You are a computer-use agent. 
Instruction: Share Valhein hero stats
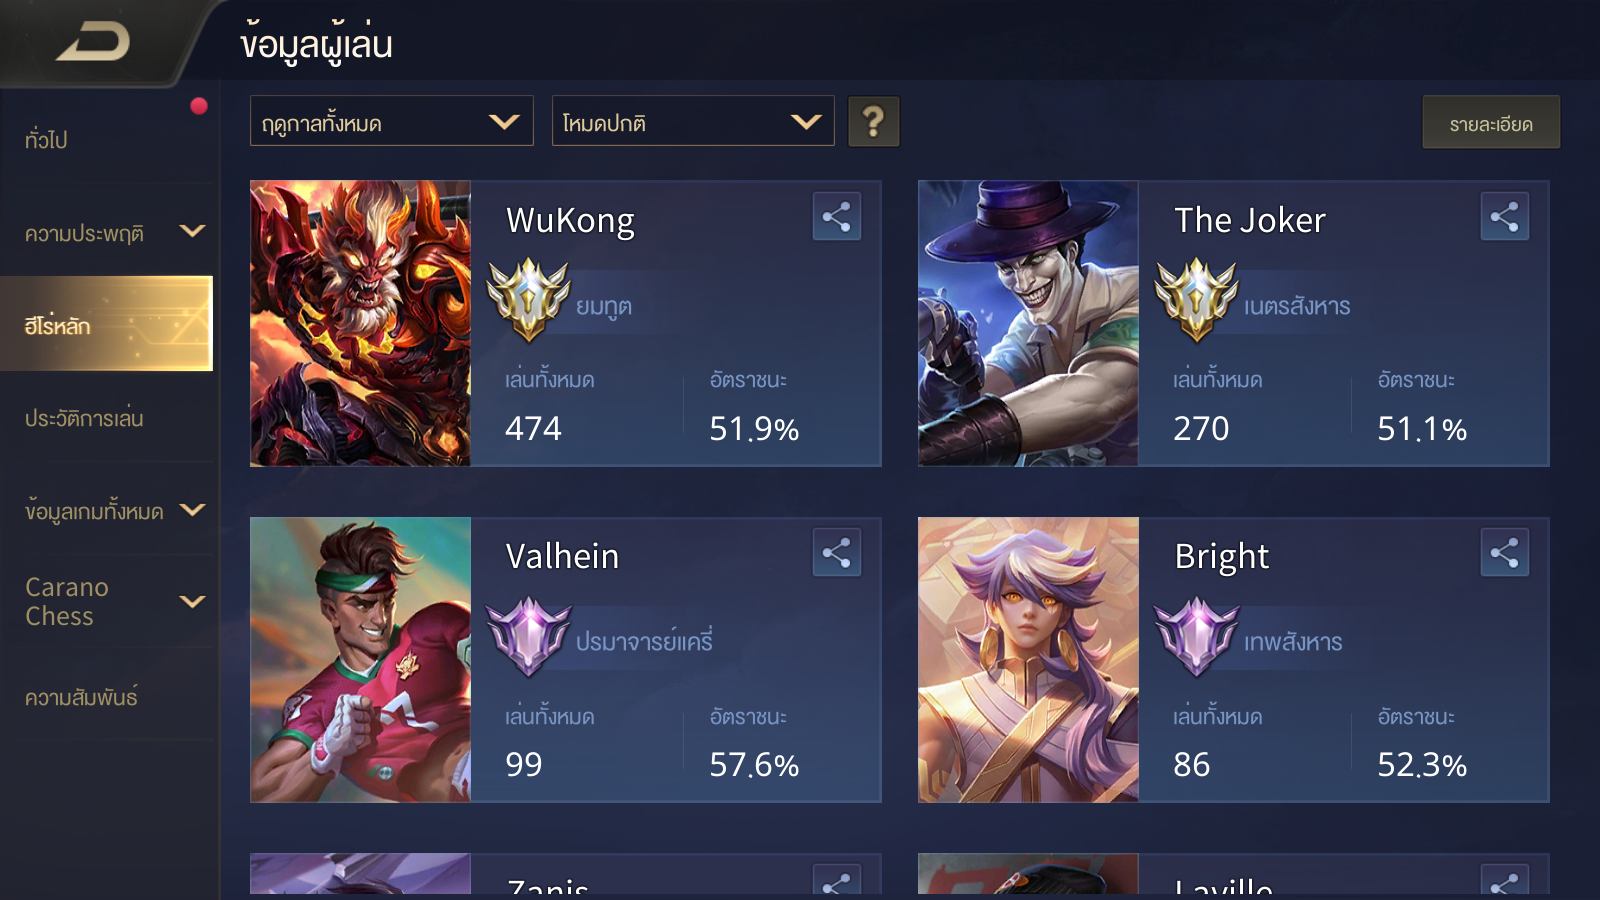[837, 552]
